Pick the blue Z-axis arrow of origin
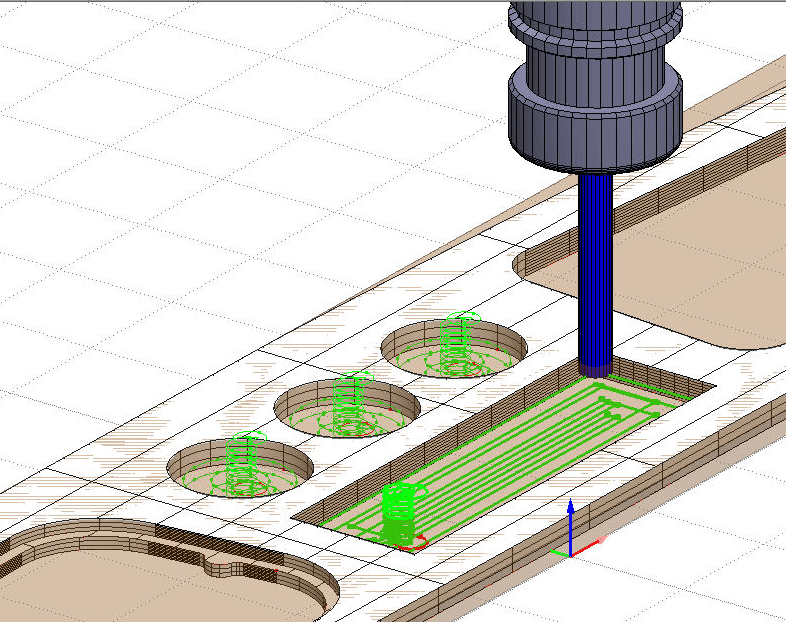The image size is (786, 622). tap(570, 526)
